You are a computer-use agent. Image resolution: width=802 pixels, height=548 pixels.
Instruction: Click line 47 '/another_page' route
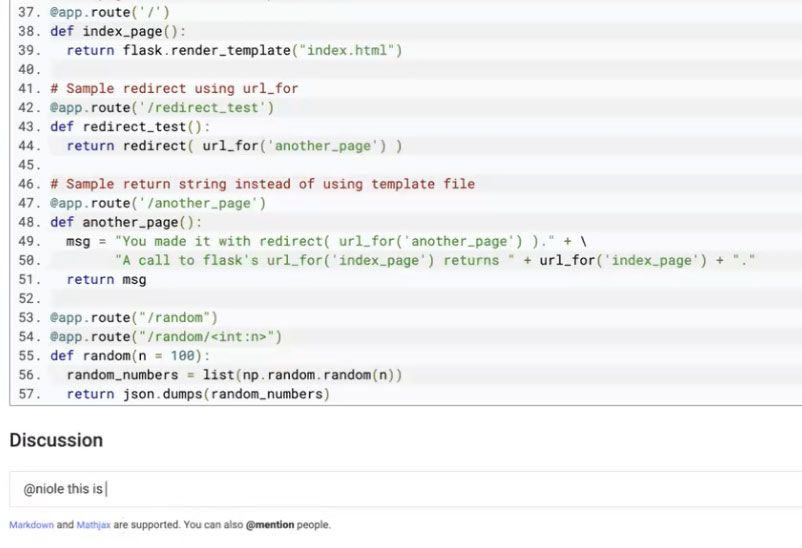tap(158, 203)
